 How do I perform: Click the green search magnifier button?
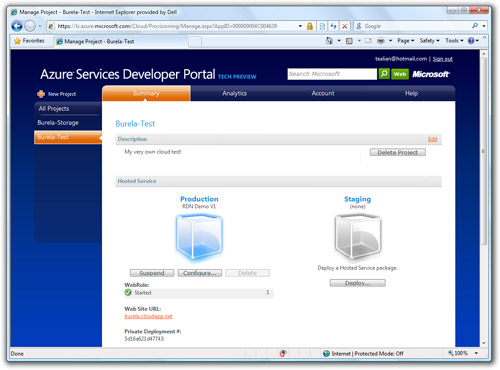384,74
